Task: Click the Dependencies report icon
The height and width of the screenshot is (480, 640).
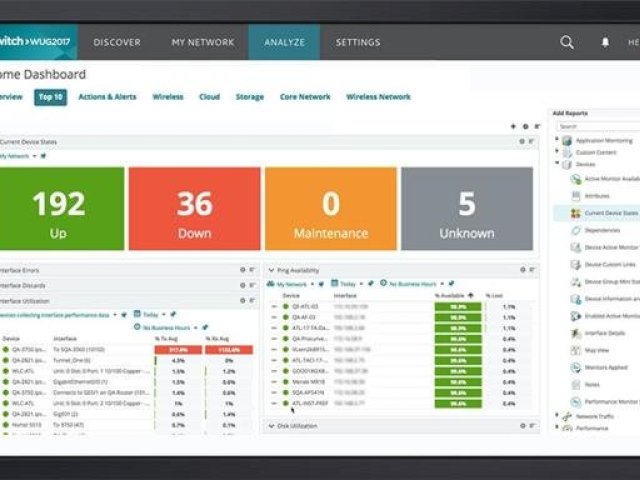Action: coord(576,230)
